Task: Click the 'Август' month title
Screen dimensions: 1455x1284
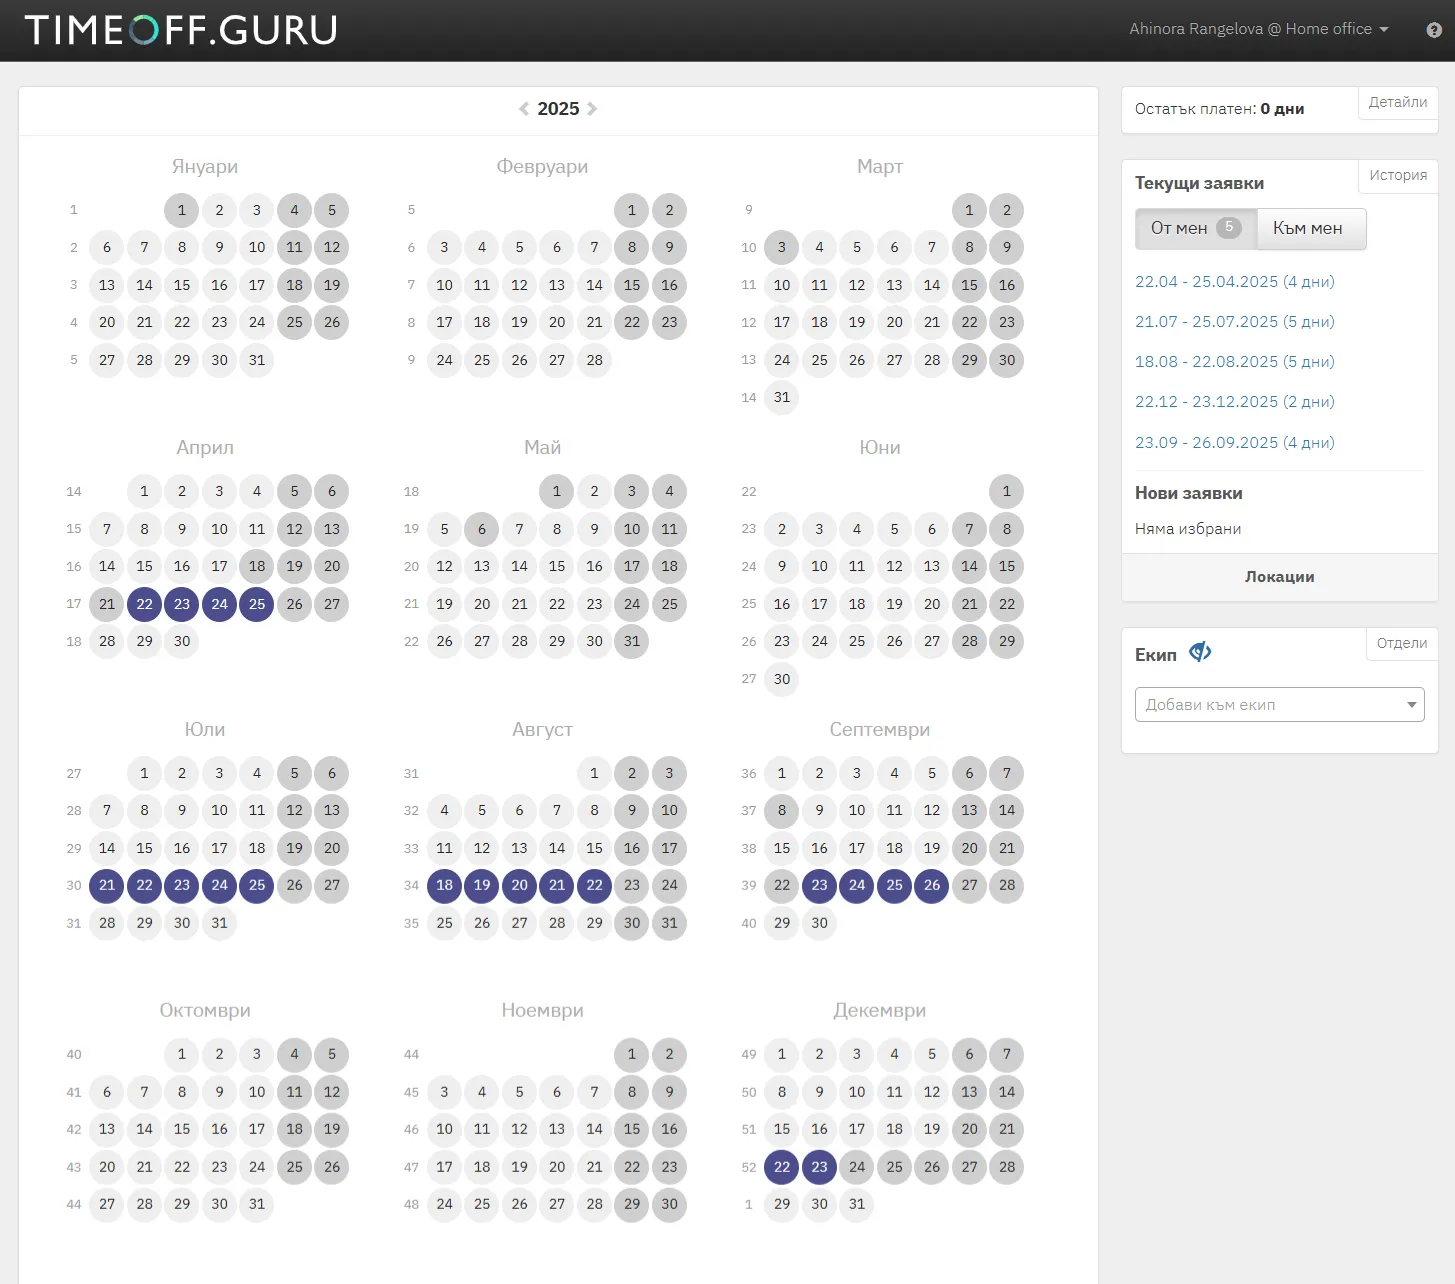Action: coord(543,730)
